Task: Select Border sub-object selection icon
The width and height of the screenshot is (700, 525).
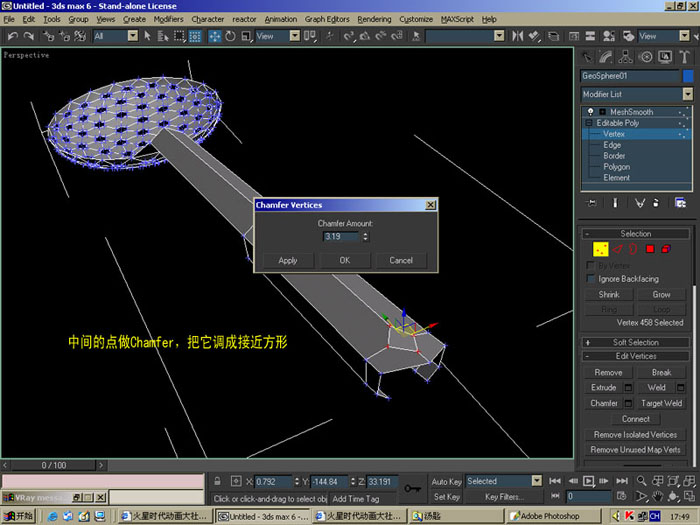Action: tap(633, 249)
